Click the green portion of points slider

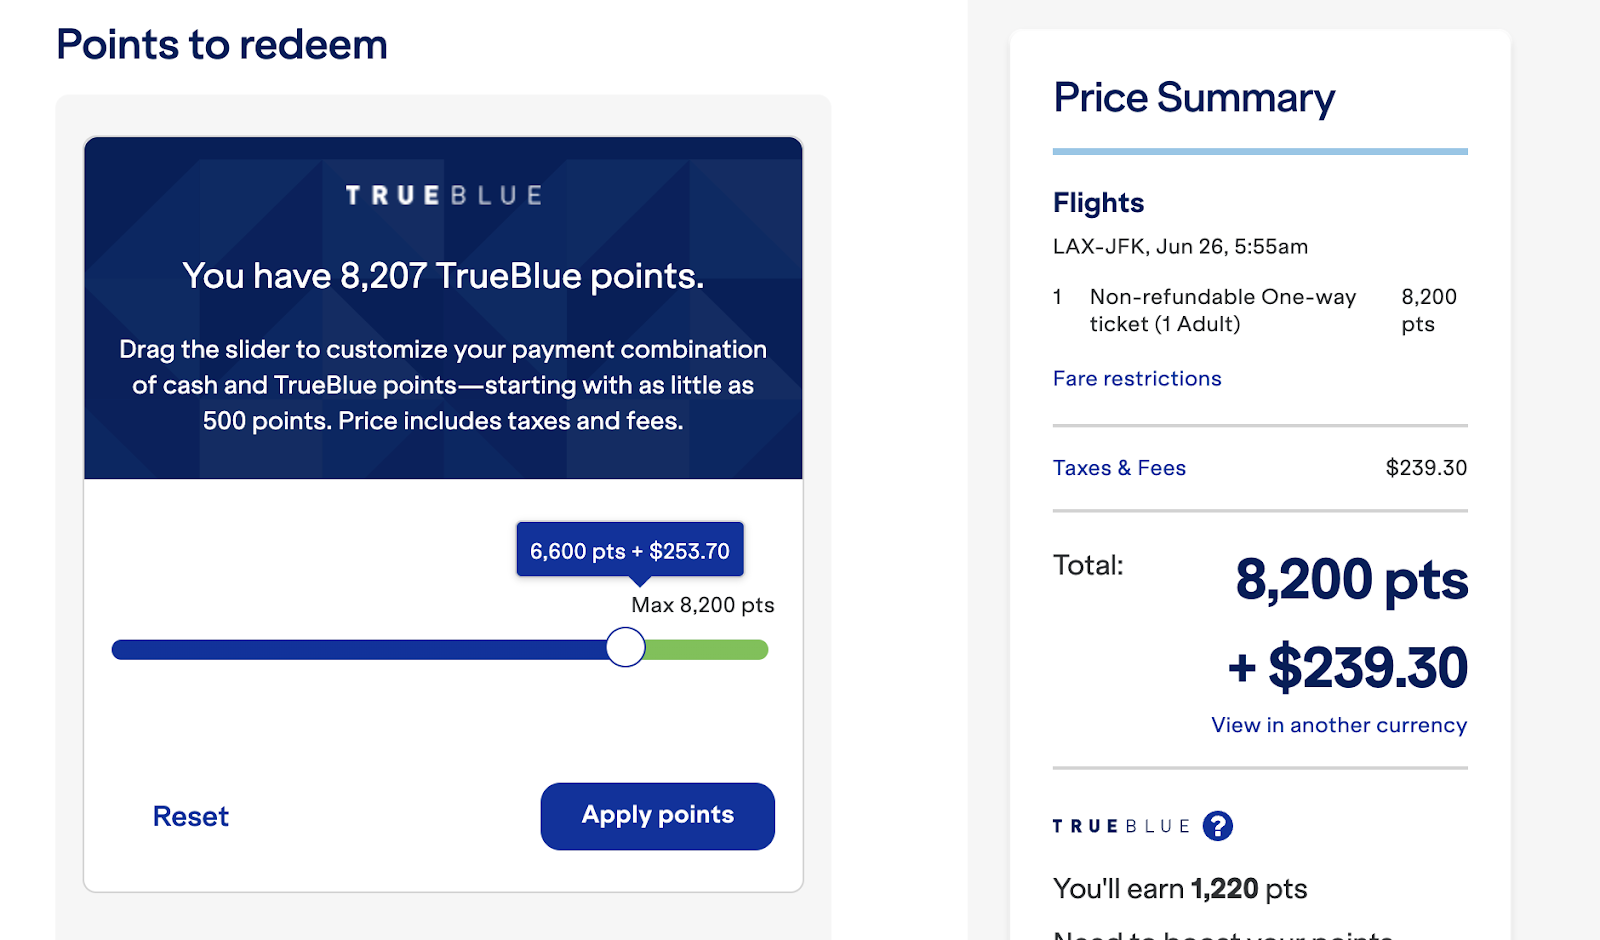pos(707,650)
